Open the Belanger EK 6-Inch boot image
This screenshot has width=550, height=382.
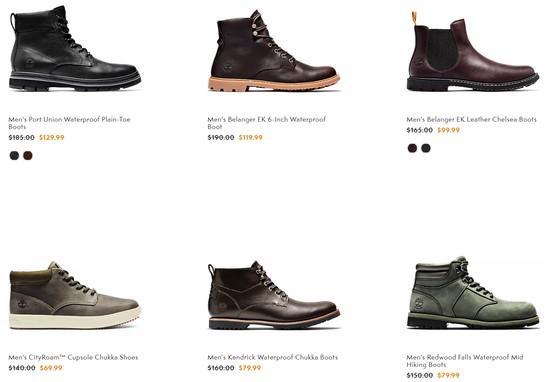click(x=274, y=51)
